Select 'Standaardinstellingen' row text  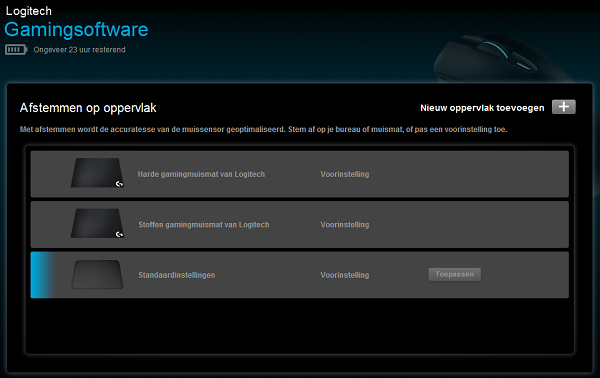(177, 275)
